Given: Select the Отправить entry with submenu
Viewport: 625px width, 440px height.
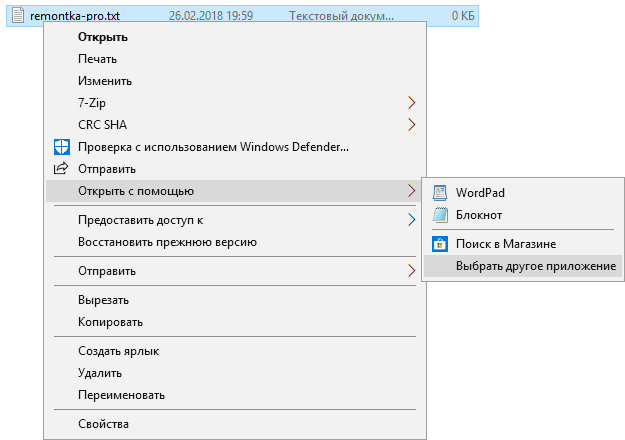Looking at the screenshot, I should coord(235,271).
